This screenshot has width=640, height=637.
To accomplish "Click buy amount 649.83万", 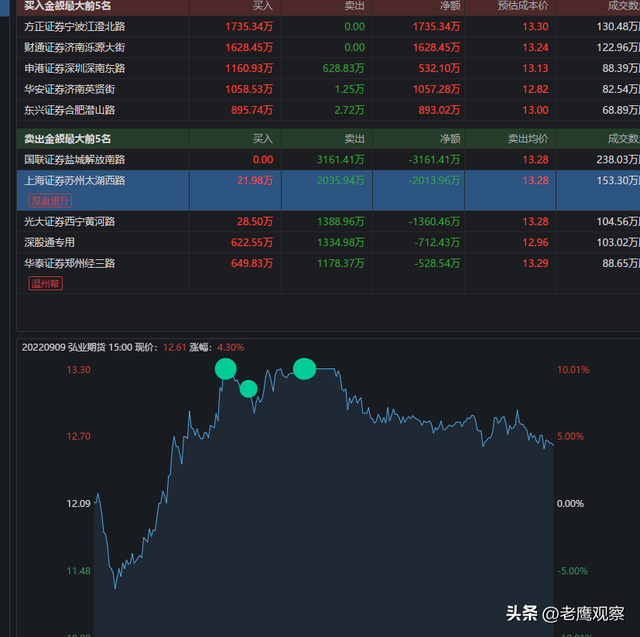I will pyautogui.click(x=252, y=263).
